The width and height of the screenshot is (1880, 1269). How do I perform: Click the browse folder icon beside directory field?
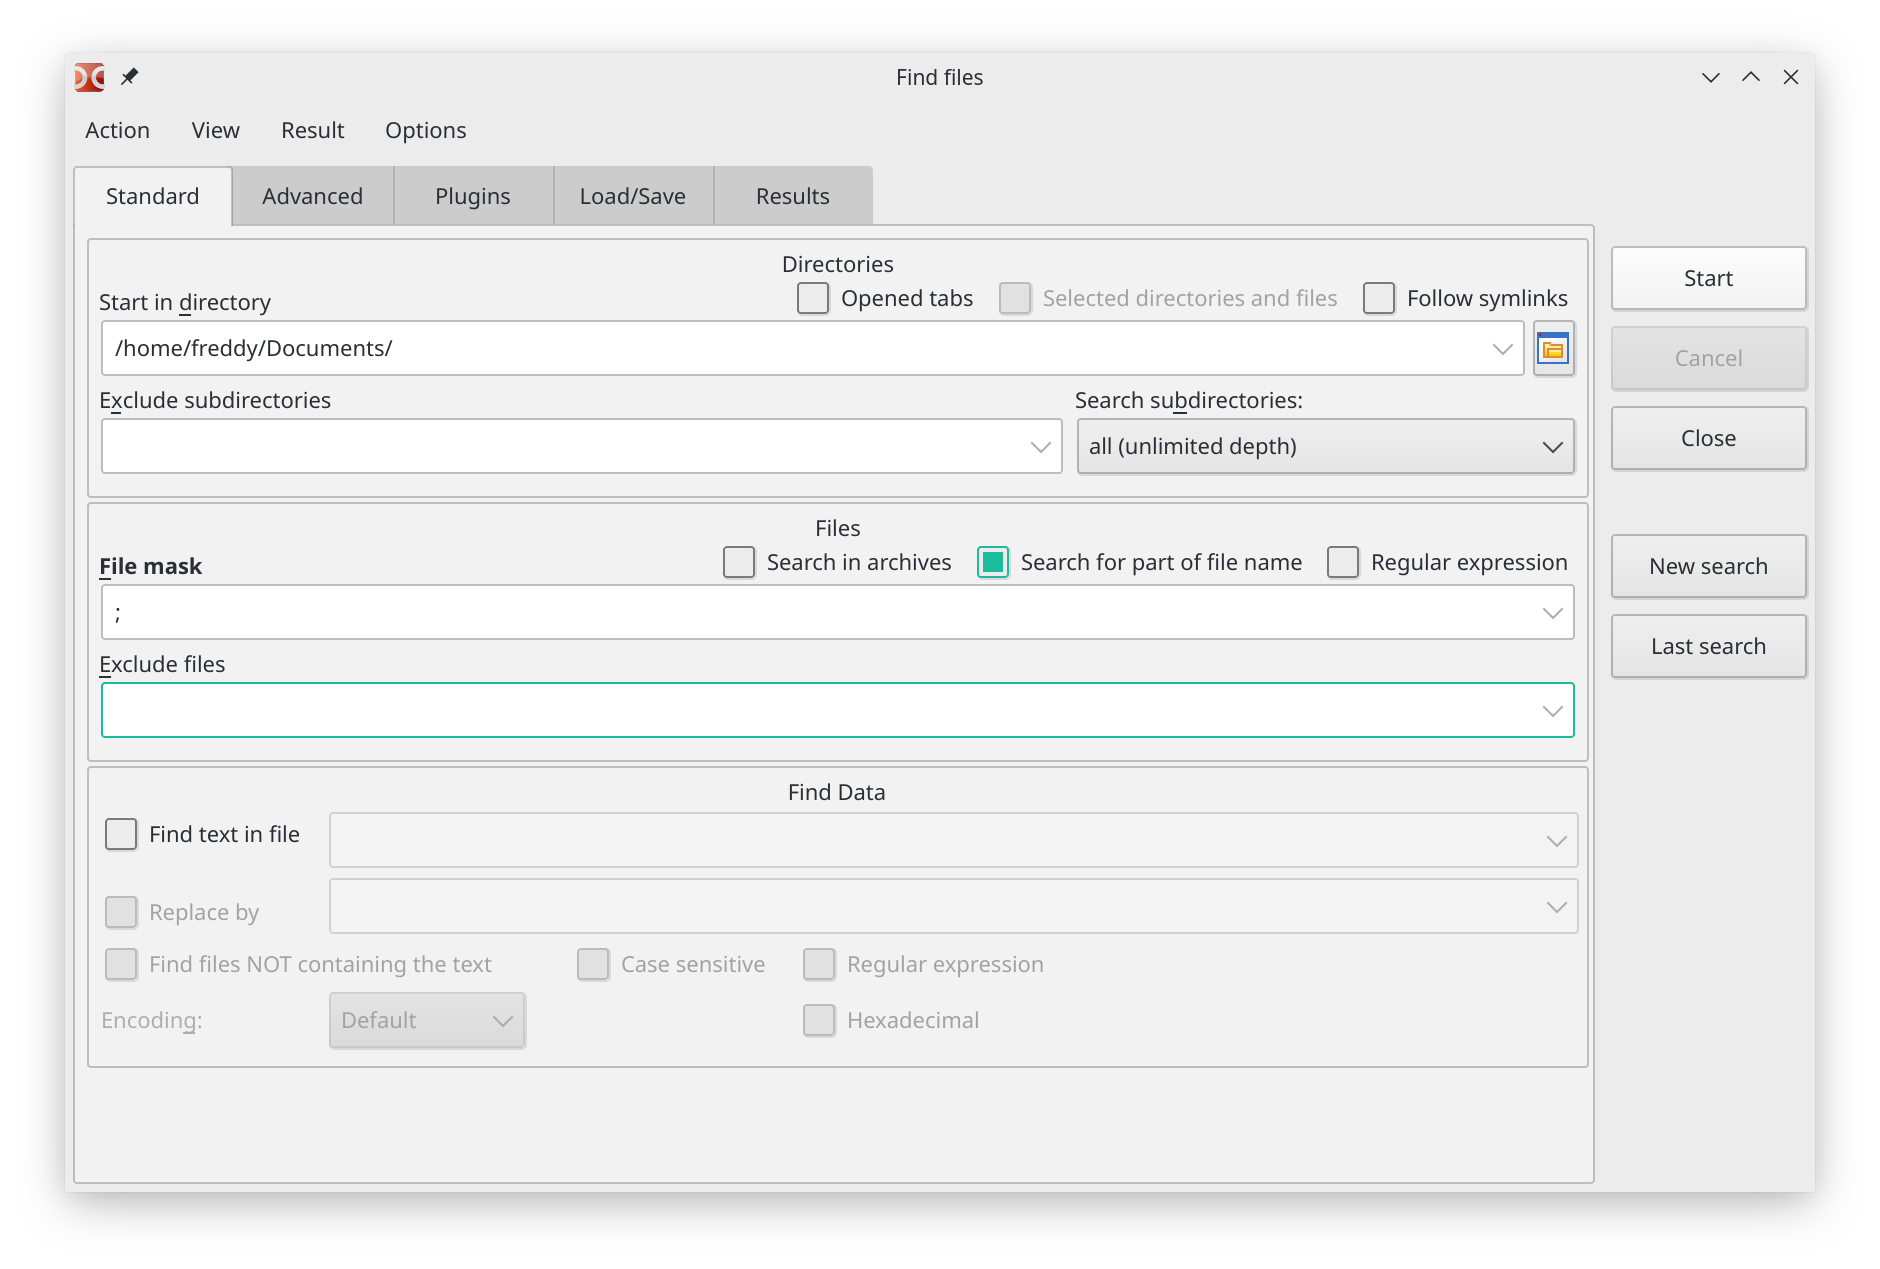(1553, 349)
